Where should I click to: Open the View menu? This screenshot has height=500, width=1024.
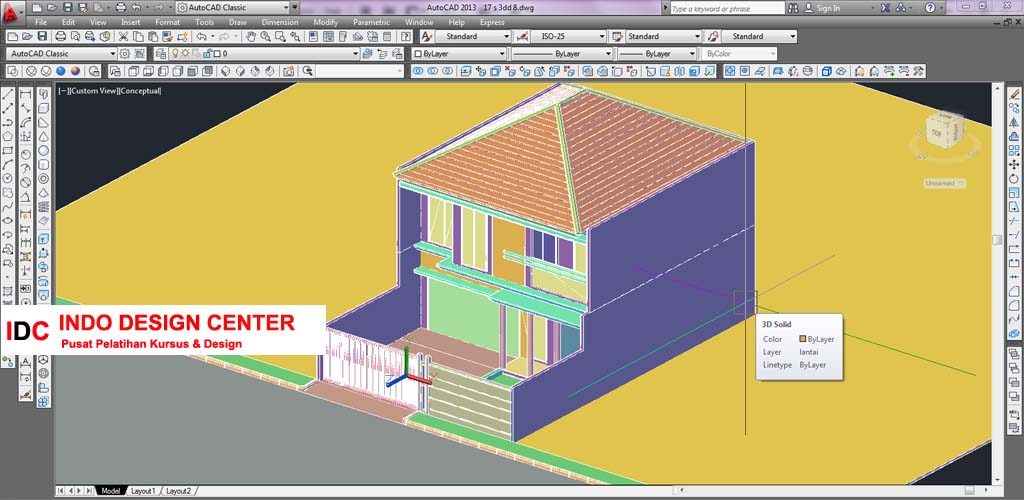point(98,22)
